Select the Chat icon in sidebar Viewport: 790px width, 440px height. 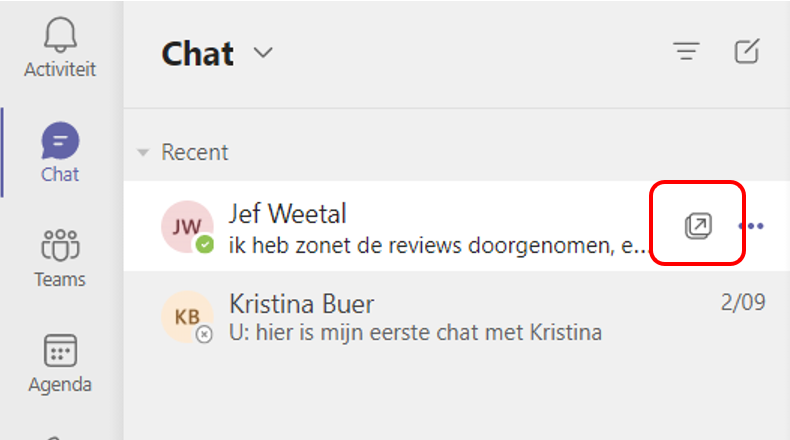coord(60,141)
